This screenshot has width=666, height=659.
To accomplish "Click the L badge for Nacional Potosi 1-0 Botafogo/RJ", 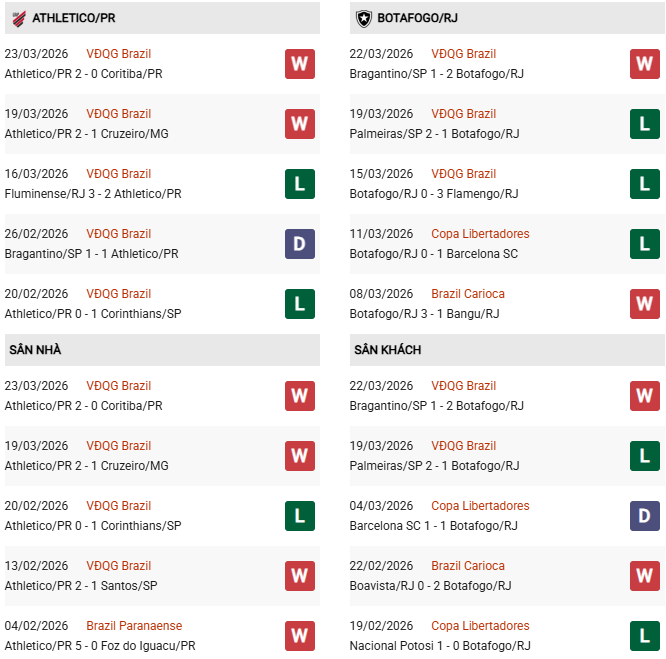I will tap(645, 636).
